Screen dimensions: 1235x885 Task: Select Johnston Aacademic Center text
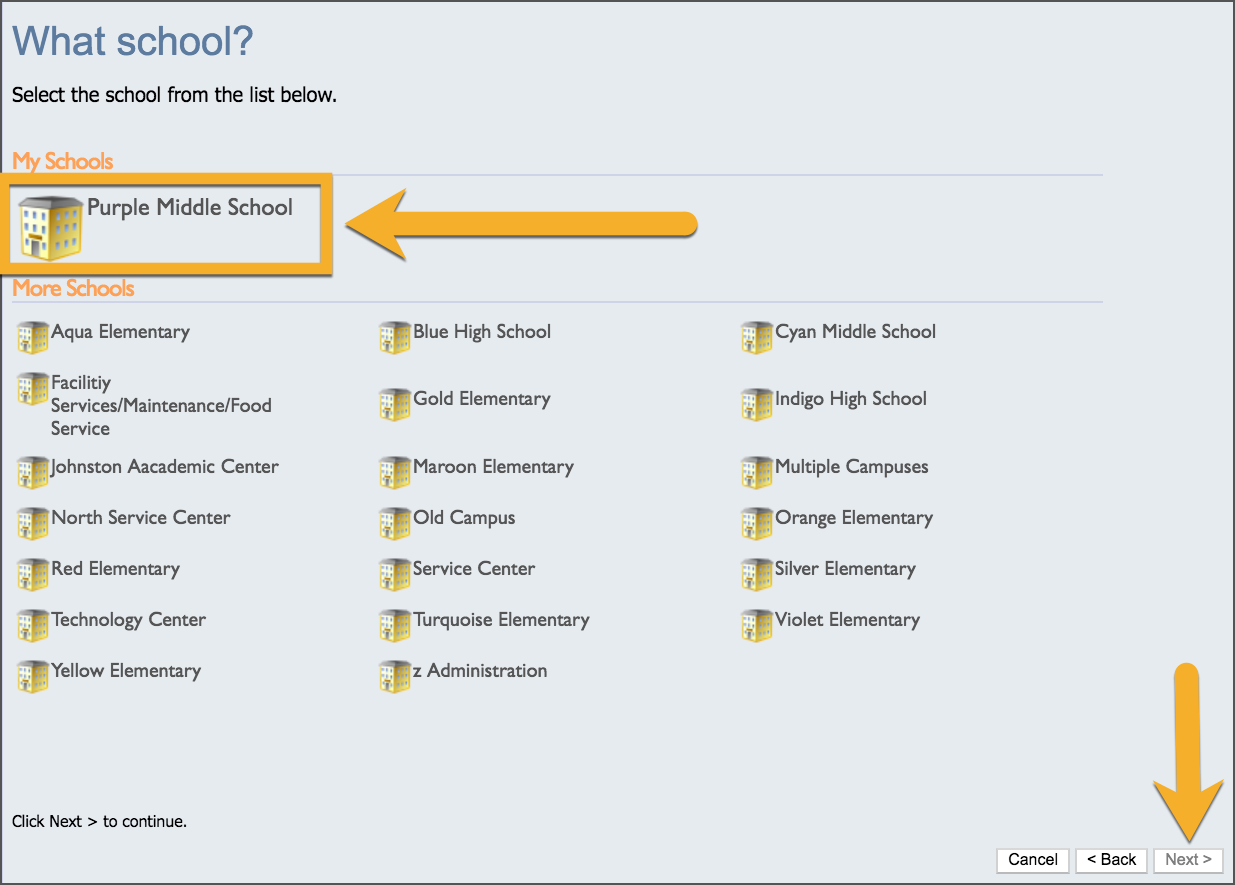click(165, 467)
